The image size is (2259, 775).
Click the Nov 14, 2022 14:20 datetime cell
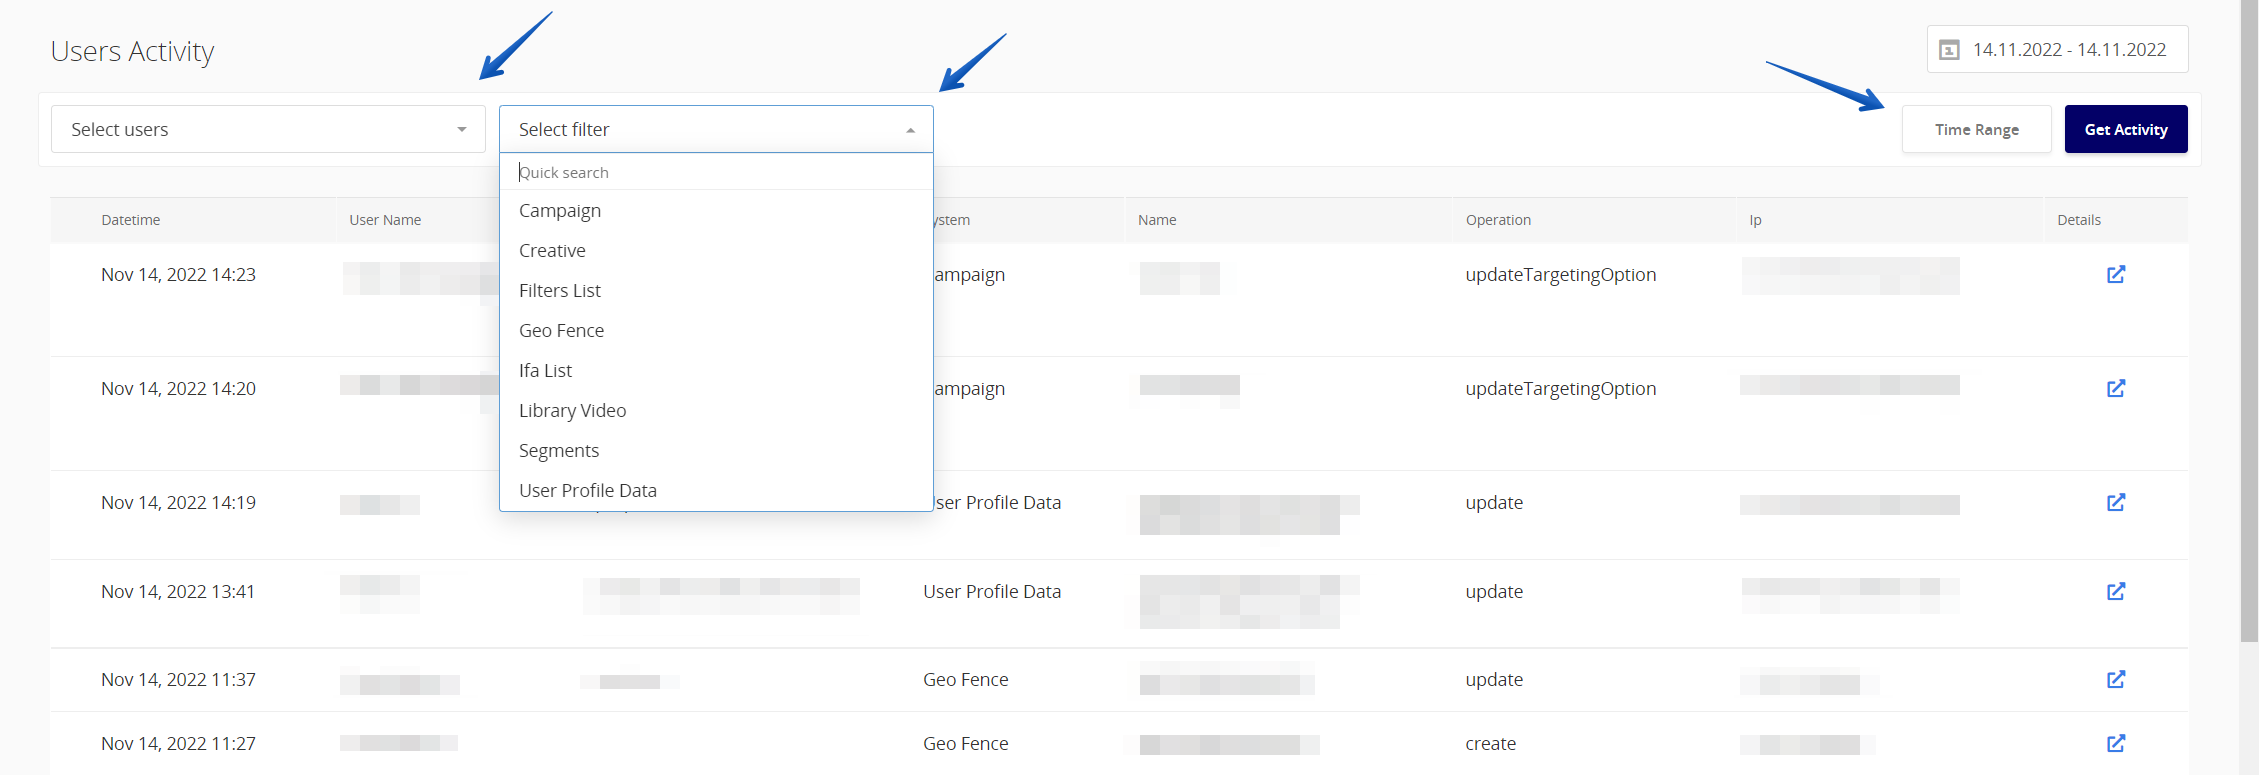178,388
